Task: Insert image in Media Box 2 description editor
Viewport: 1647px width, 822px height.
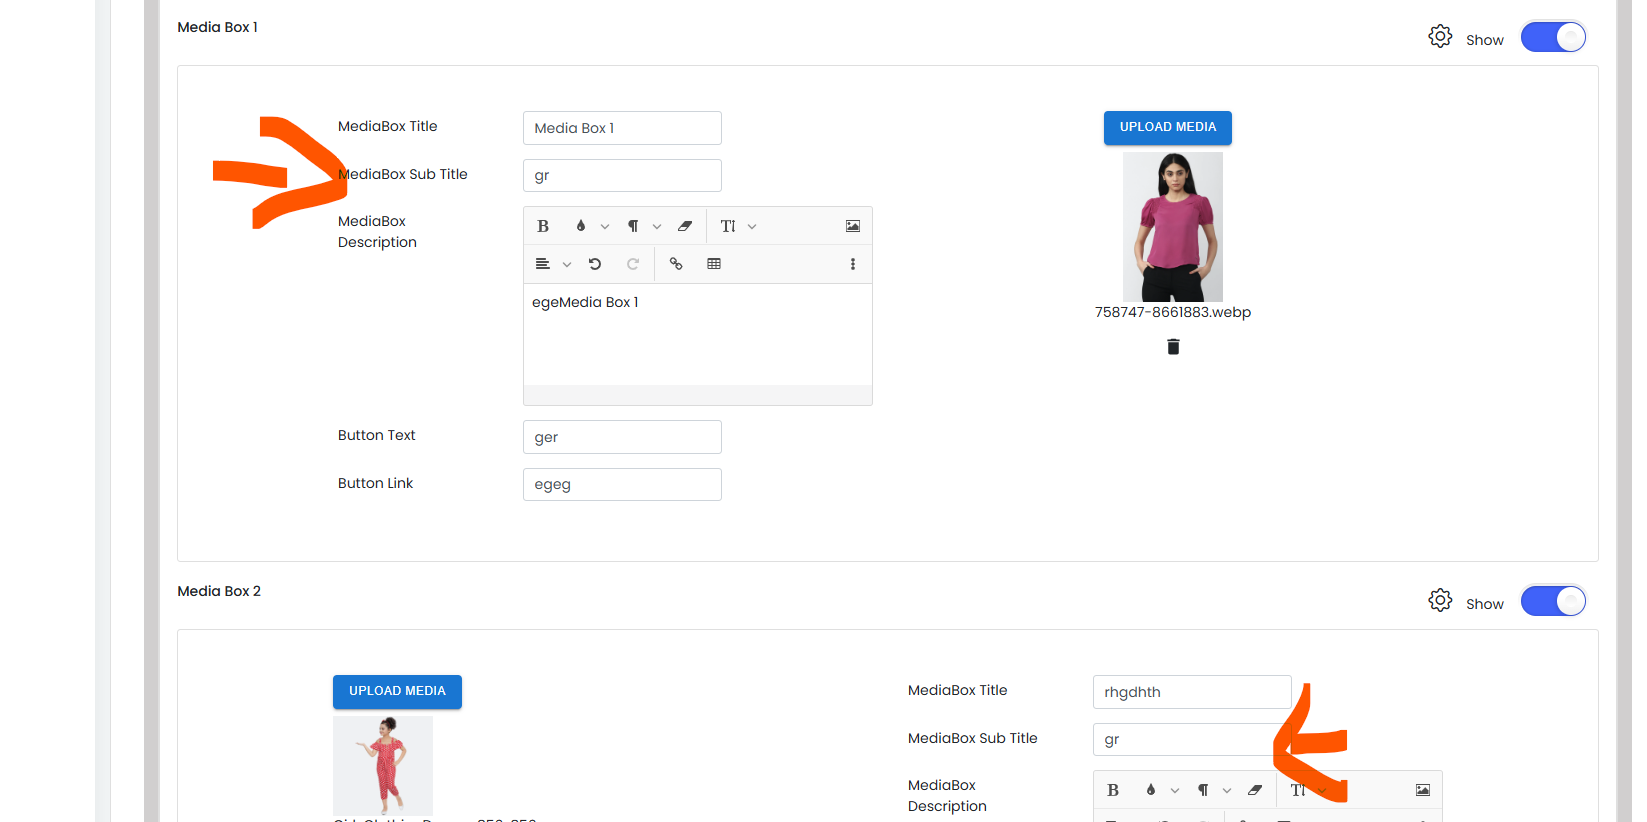Action: (1423, 790)
